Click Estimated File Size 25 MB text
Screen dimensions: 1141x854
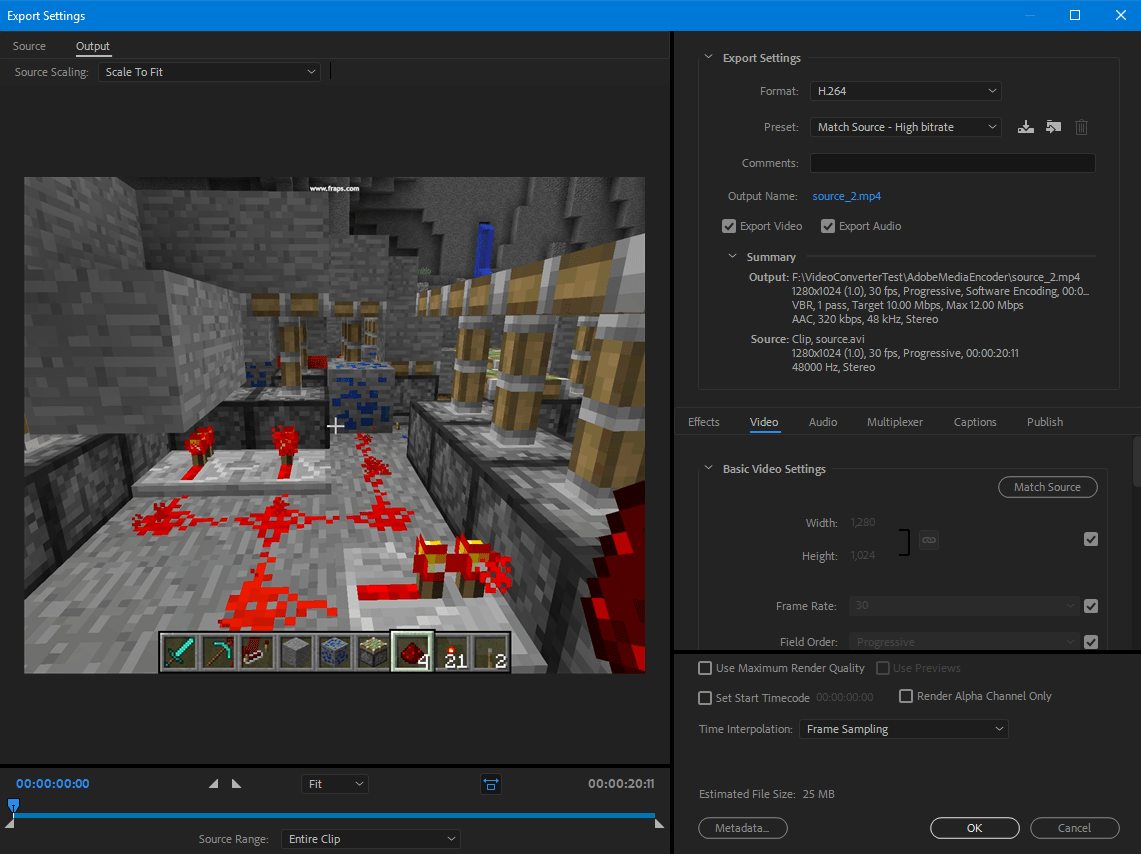[766, 794]
